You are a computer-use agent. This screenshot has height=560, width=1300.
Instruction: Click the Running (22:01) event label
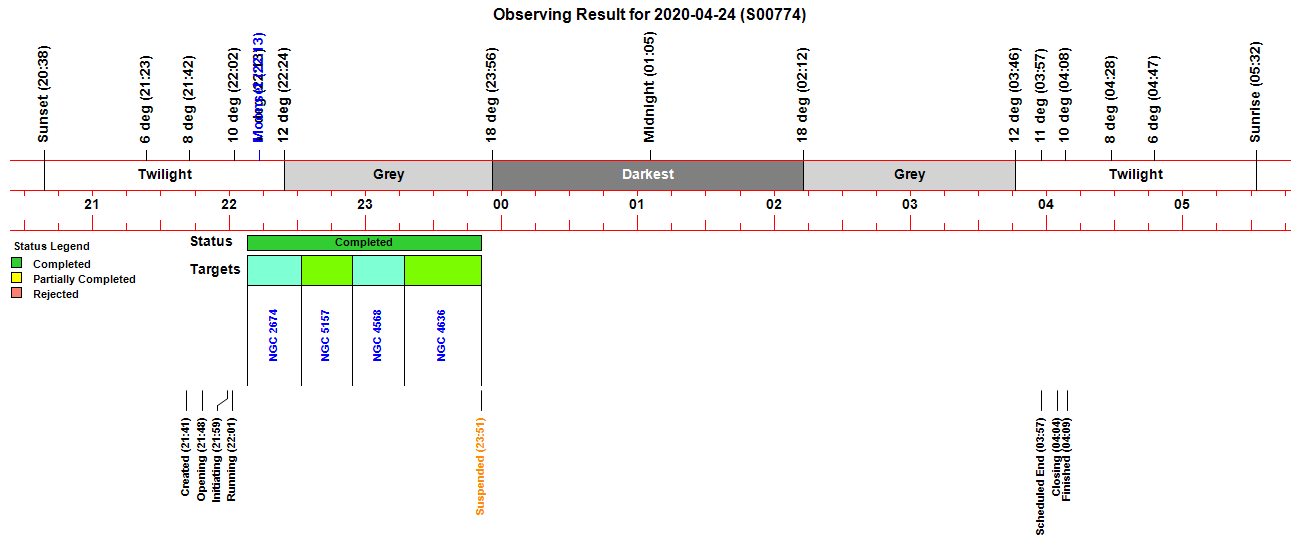(231, 459)
